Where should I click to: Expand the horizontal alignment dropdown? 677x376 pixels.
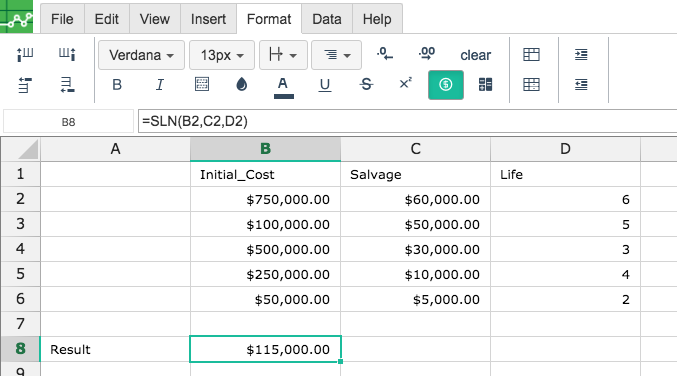[336, 55]
